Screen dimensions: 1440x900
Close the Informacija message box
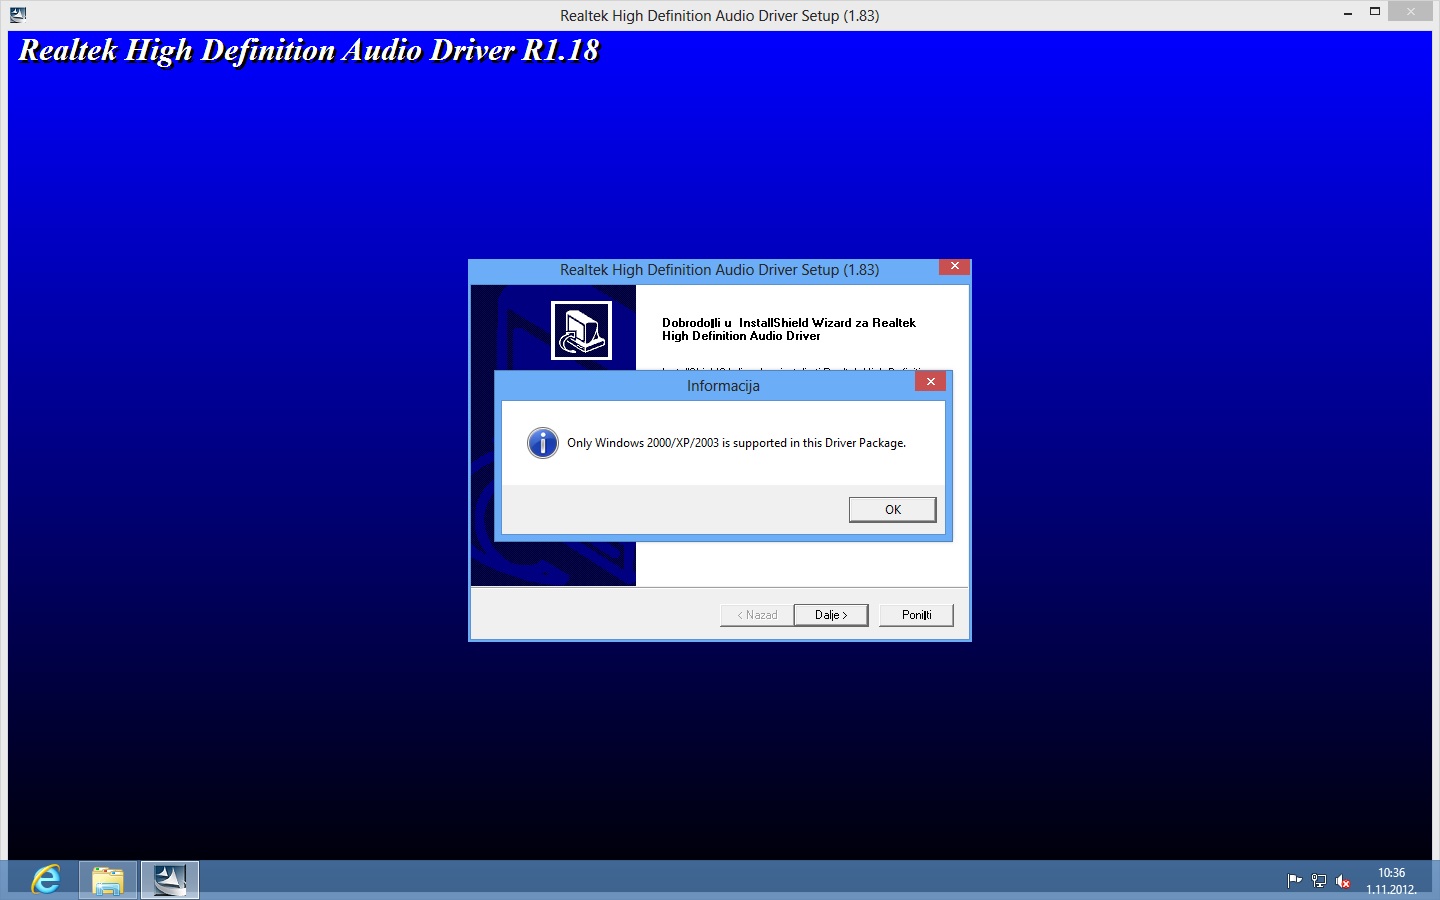click(x=930, y=382)
